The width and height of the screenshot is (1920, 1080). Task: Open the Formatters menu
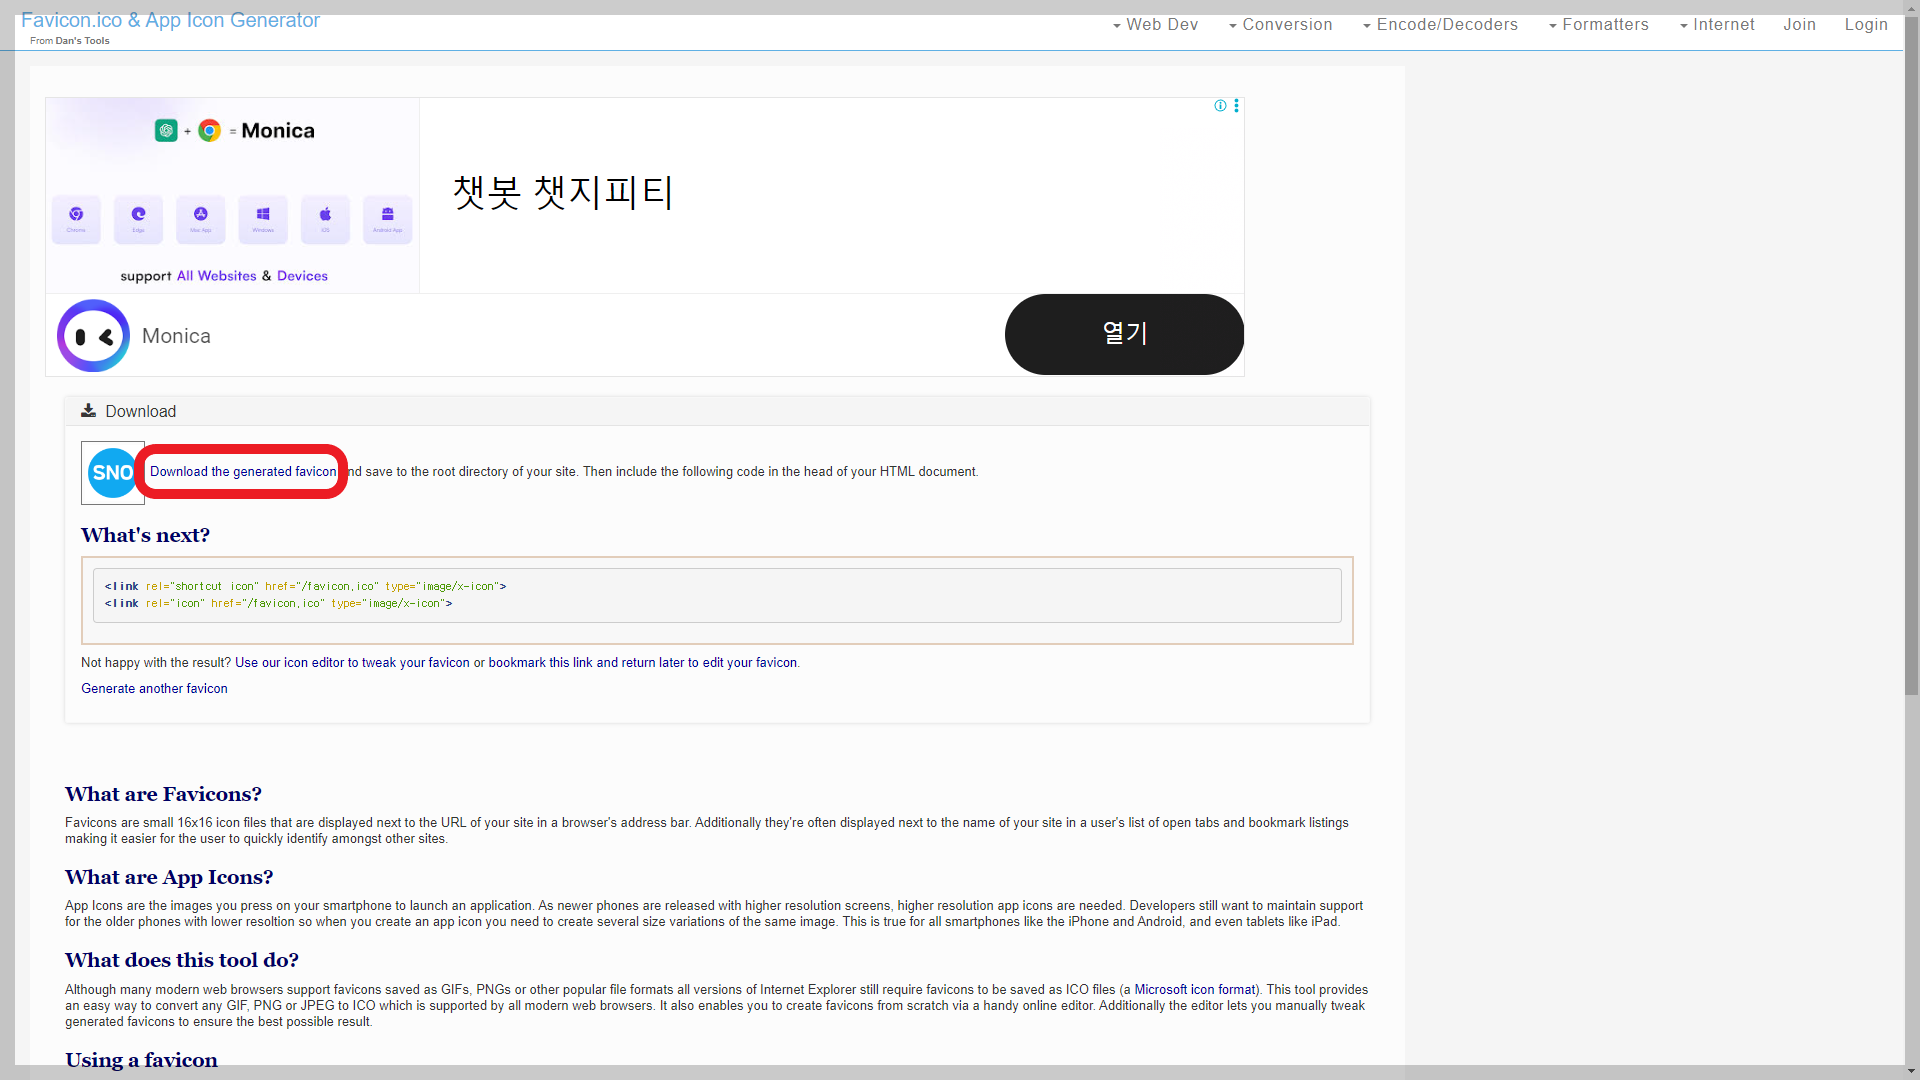tap(1598, 25)
